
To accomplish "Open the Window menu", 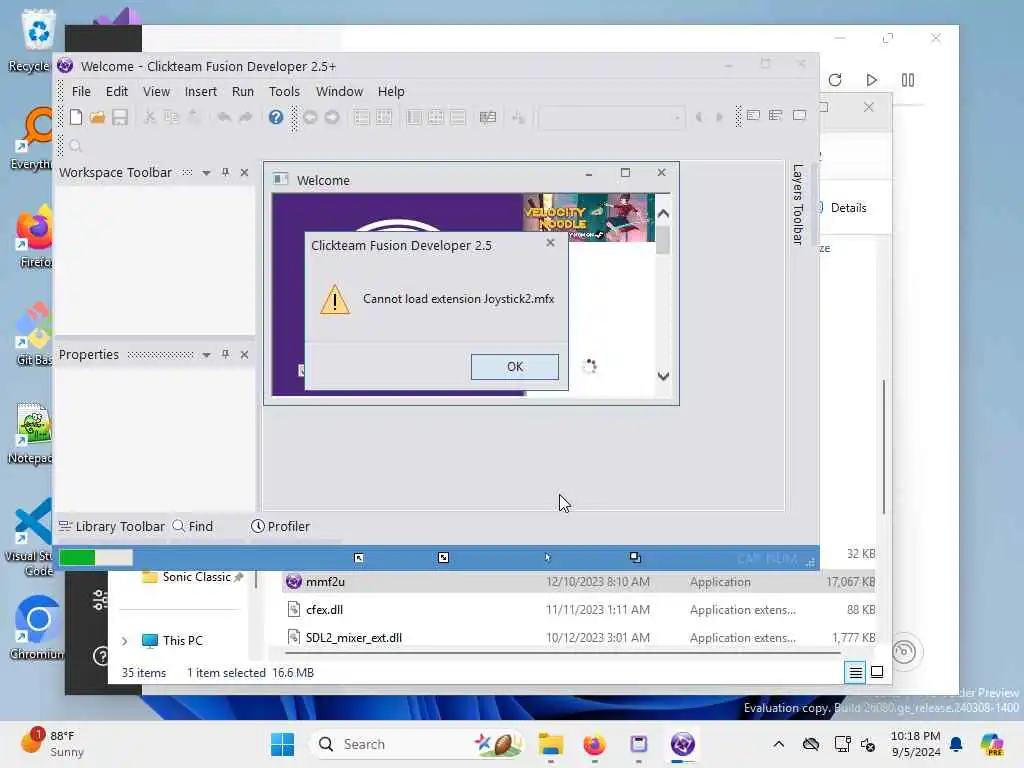I will click(339, 91).
